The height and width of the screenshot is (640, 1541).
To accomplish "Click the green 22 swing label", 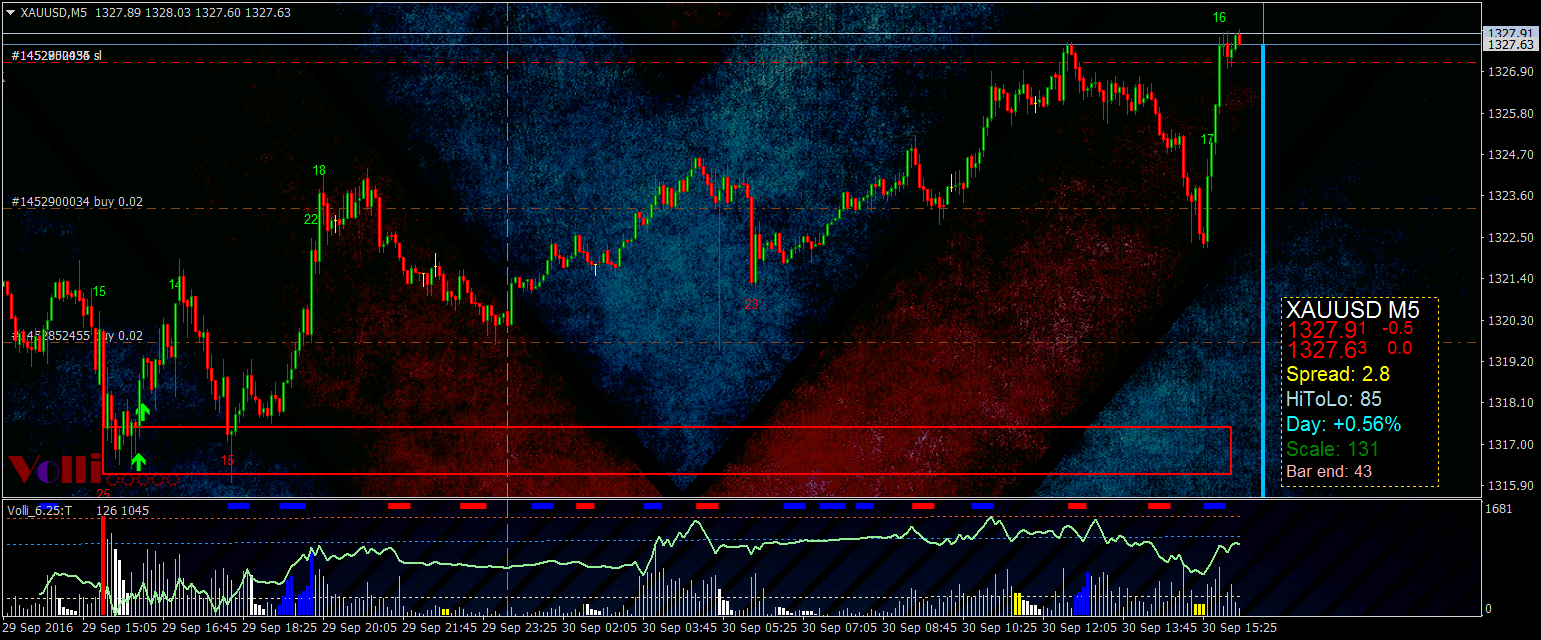I will tap(311, 219).
